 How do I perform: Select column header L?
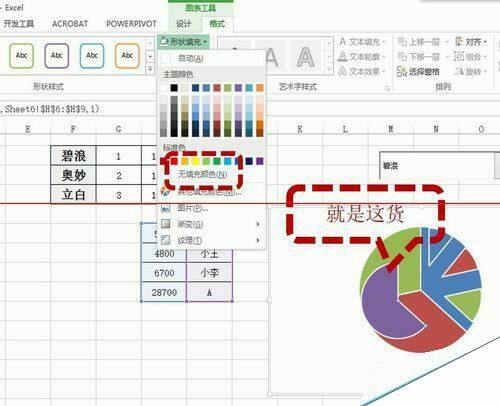coord(345,129)
